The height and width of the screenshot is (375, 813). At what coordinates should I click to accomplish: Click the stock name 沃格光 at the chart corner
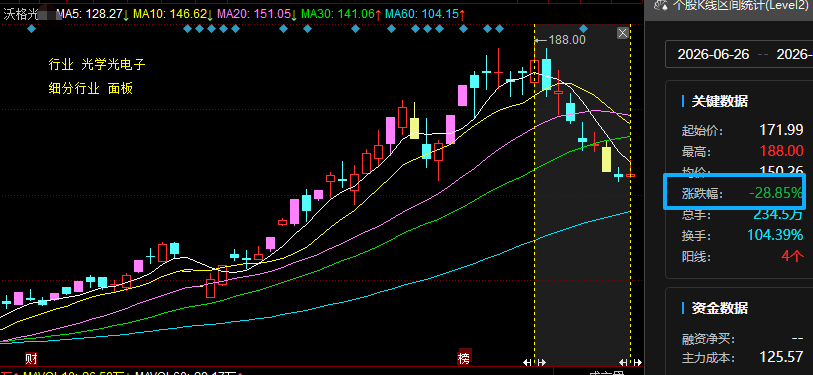click(21, 14)
